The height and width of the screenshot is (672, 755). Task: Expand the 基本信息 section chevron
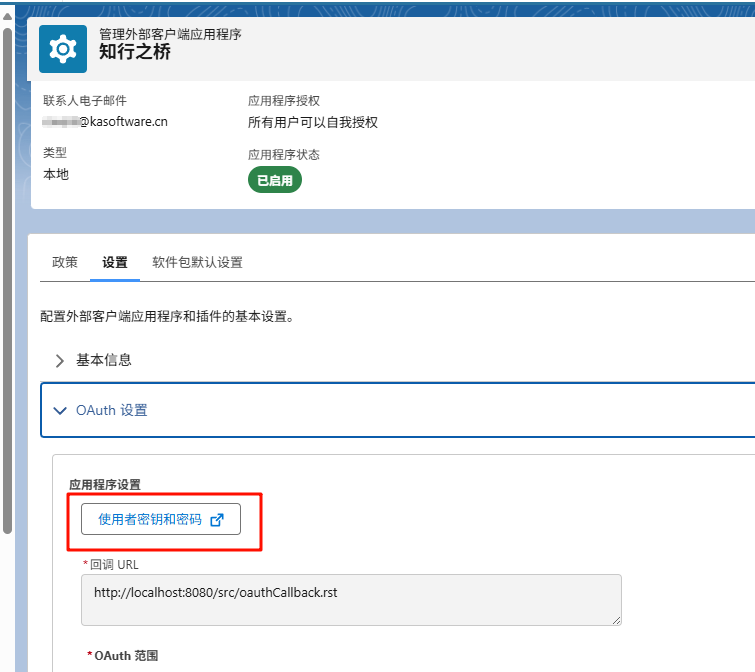coord(60,360)
